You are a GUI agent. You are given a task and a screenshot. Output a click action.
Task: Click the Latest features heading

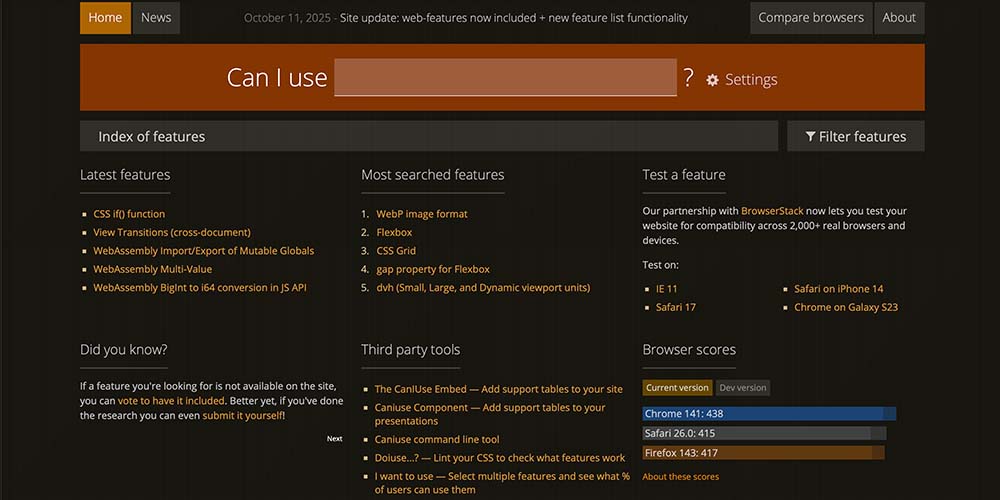point(125,175)
